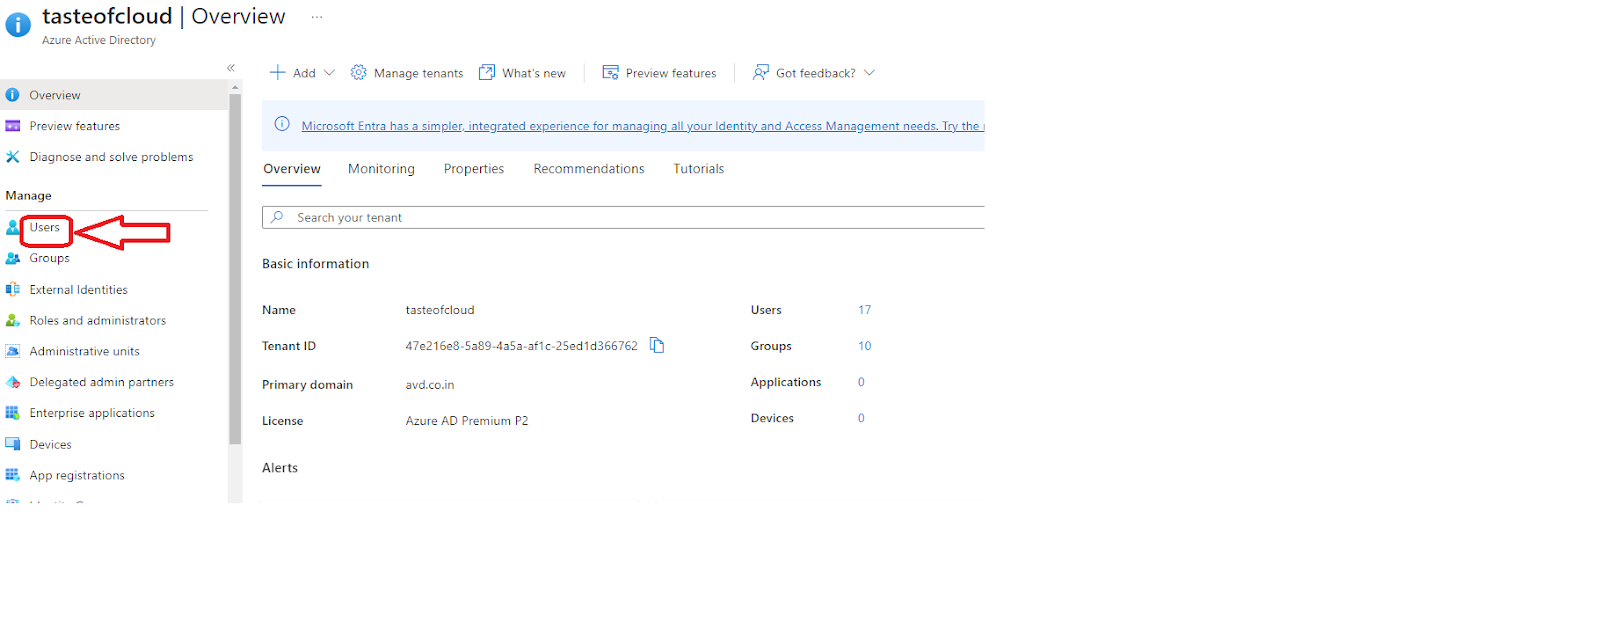Click the Search your tenant field
1600x622 pixels.
pos(623,217)
